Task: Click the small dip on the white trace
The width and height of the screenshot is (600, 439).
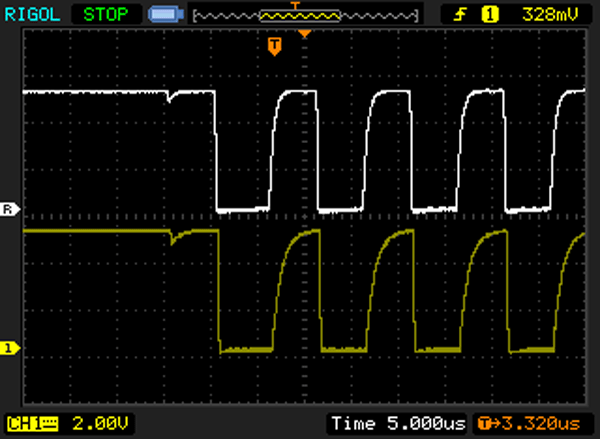Action: pyautogui.click(x=171, y=99)
